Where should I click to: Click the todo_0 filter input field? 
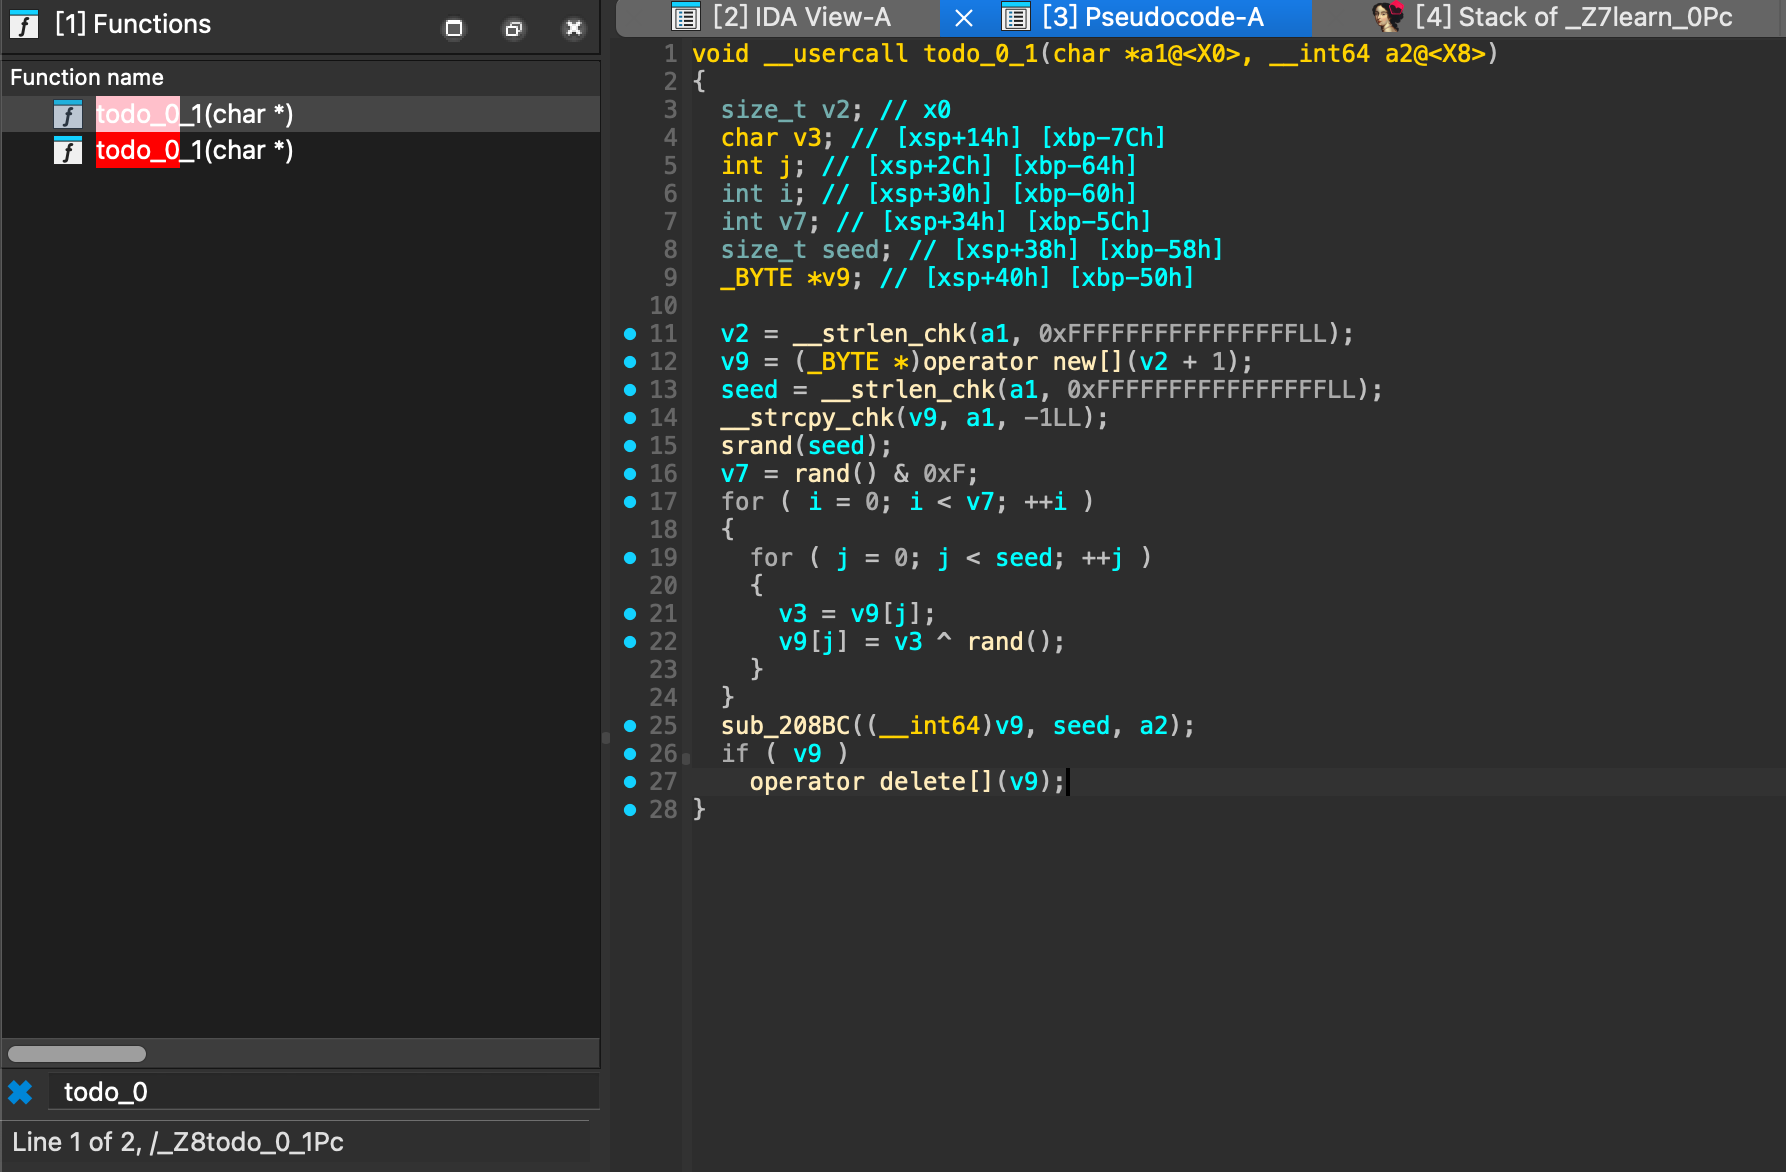(x=324, y=1092)
